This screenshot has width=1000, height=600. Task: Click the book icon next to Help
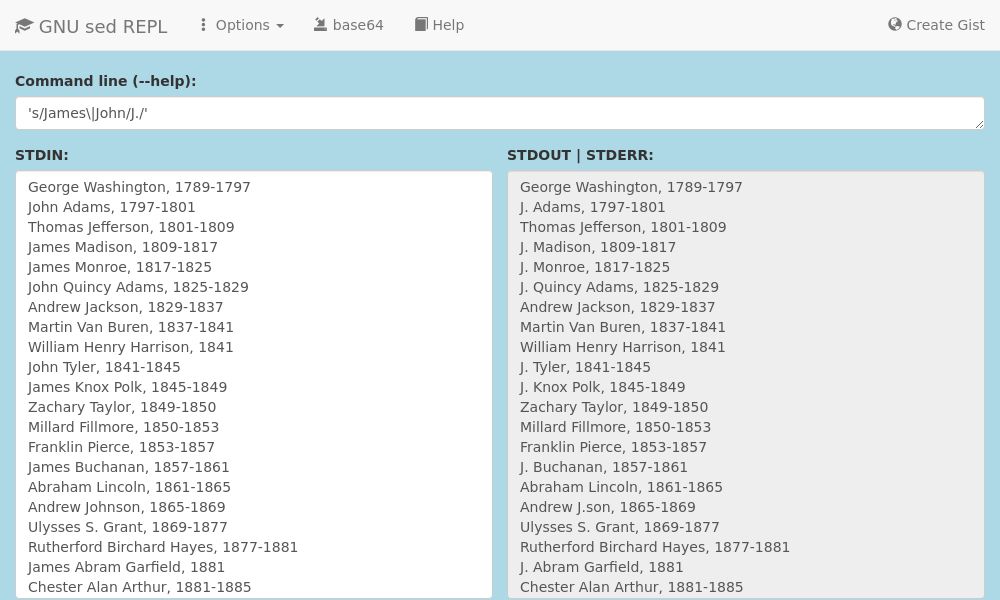click(421, 25)
